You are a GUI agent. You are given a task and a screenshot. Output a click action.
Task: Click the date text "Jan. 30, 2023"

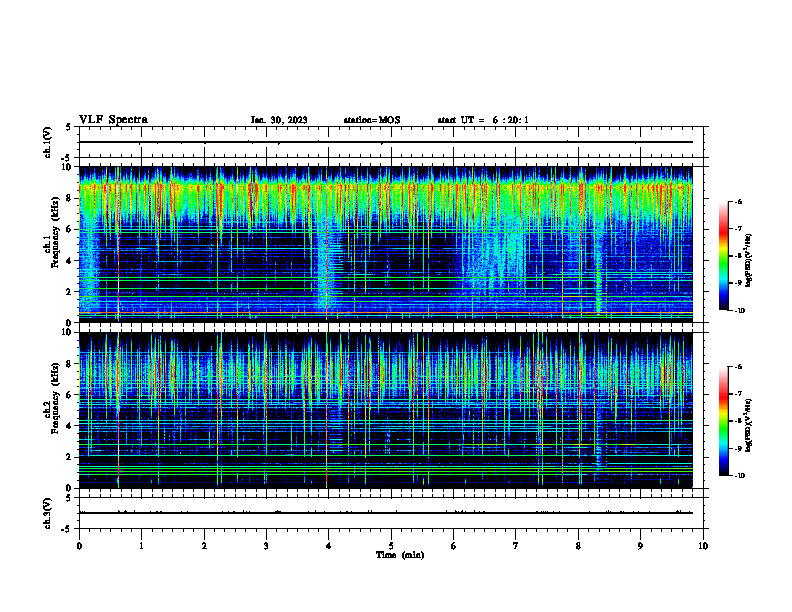click(279, 120)
